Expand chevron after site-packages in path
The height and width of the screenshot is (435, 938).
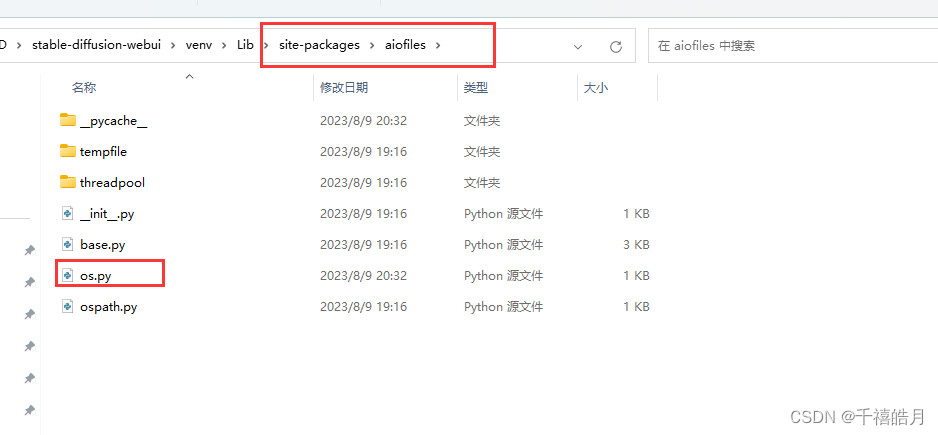[372, 45]
